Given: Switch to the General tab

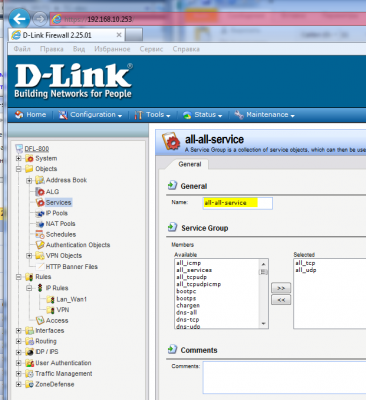Looking at the screenshot, I should click(x=190, y=164).
